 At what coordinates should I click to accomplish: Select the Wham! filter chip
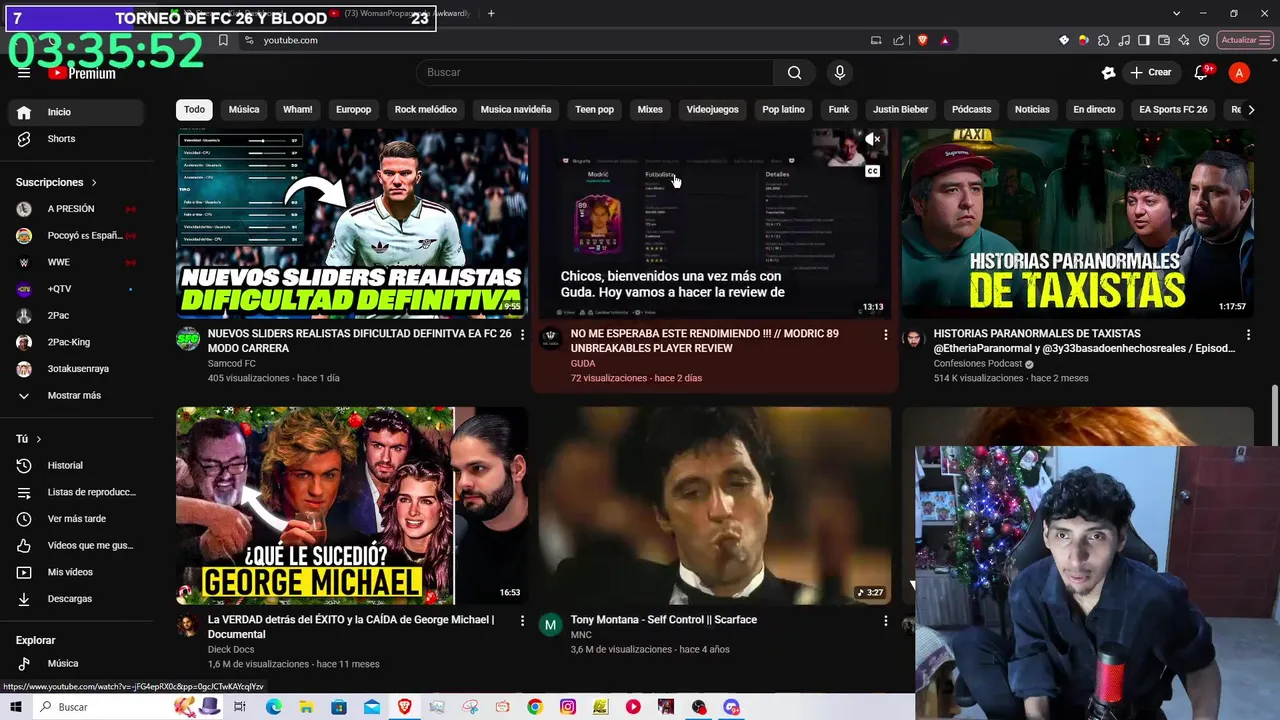click(298, 110)
